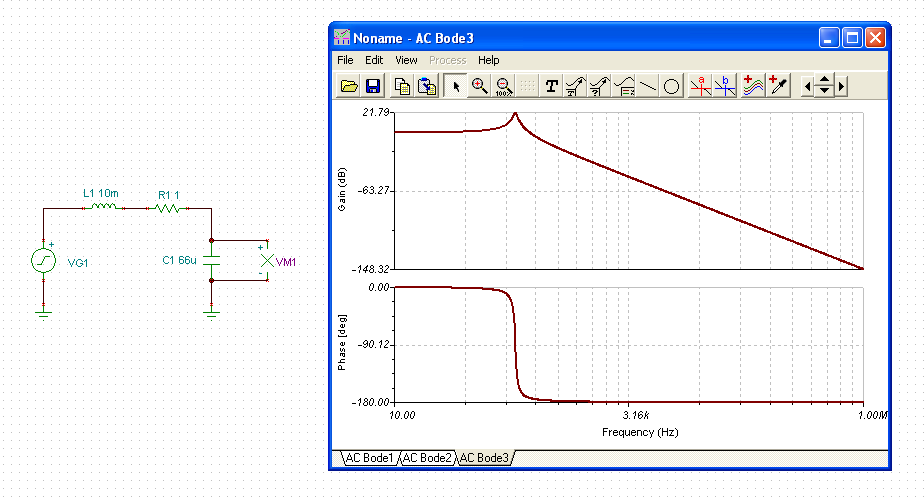Click the 0.00 phase axis value
The height and width of the screenshot is (499, 924).
[379, 287]
